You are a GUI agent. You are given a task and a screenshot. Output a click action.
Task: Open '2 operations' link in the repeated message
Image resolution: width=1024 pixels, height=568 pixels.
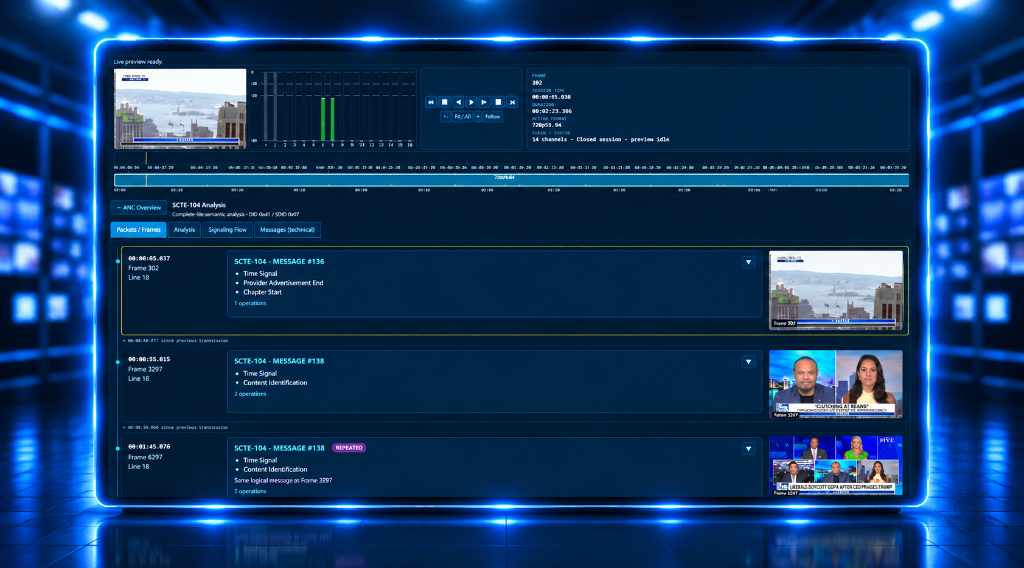250,491
